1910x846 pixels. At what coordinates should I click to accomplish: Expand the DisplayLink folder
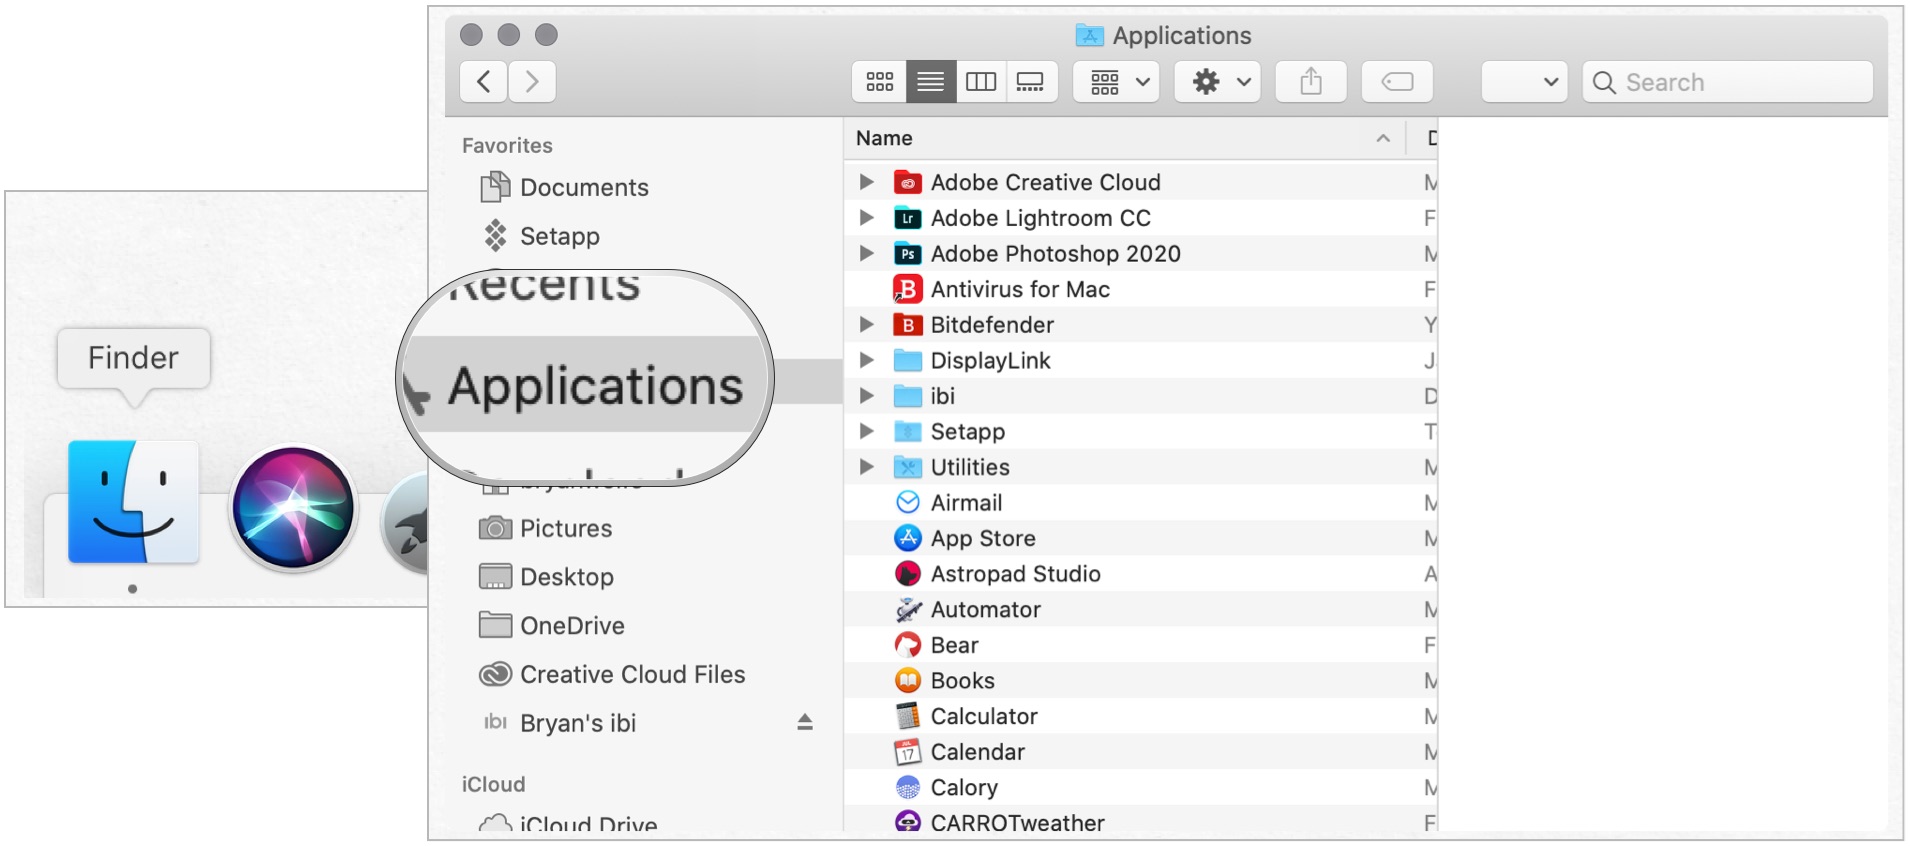867,360
